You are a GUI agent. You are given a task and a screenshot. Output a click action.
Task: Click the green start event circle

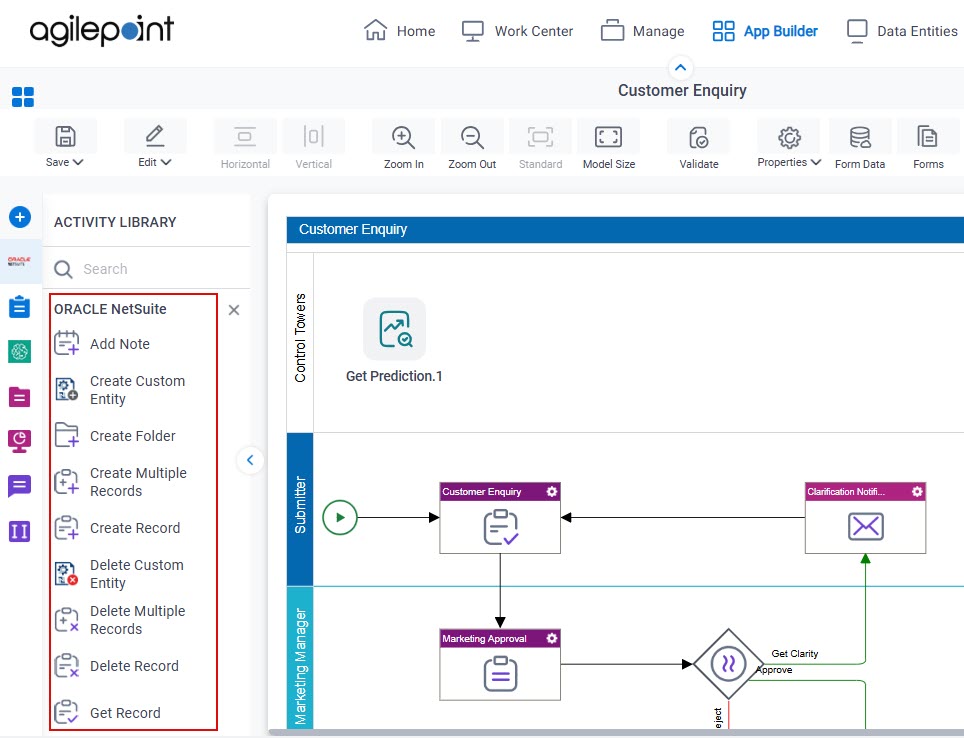click(x=339, y=518)
